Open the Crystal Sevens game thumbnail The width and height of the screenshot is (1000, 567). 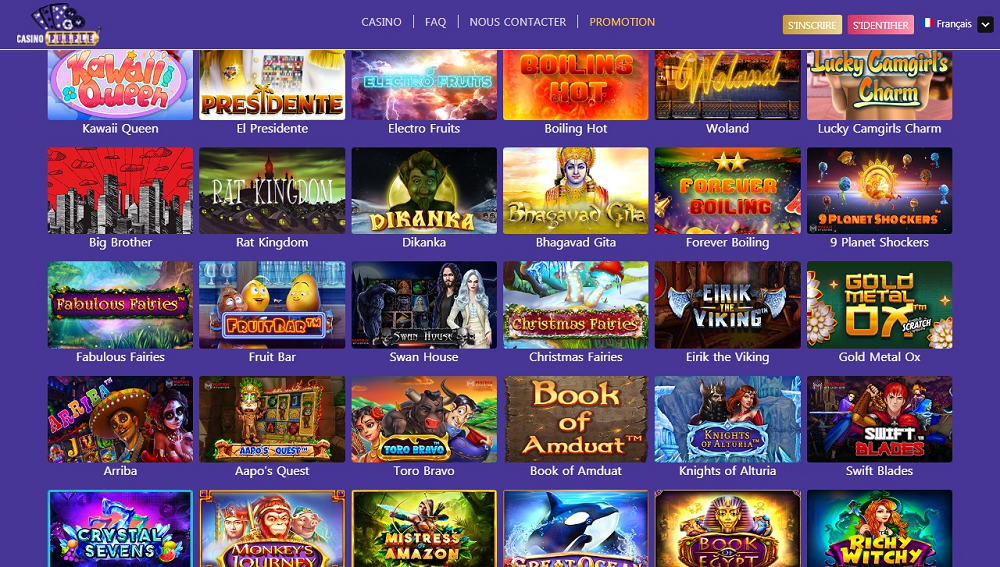(121, 528)
